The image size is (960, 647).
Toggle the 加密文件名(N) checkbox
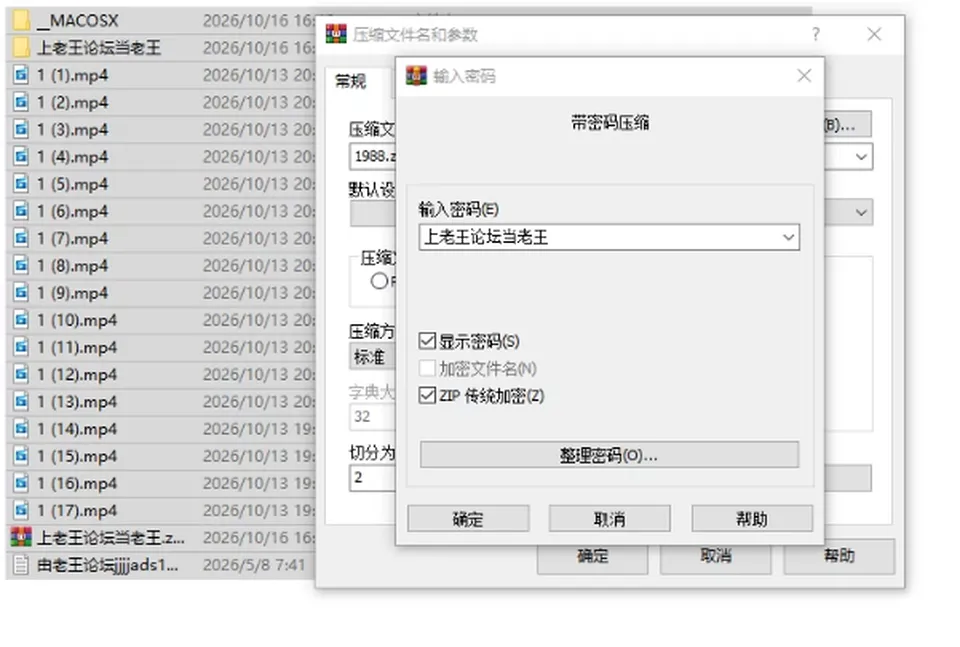click(x=427, y=368)
